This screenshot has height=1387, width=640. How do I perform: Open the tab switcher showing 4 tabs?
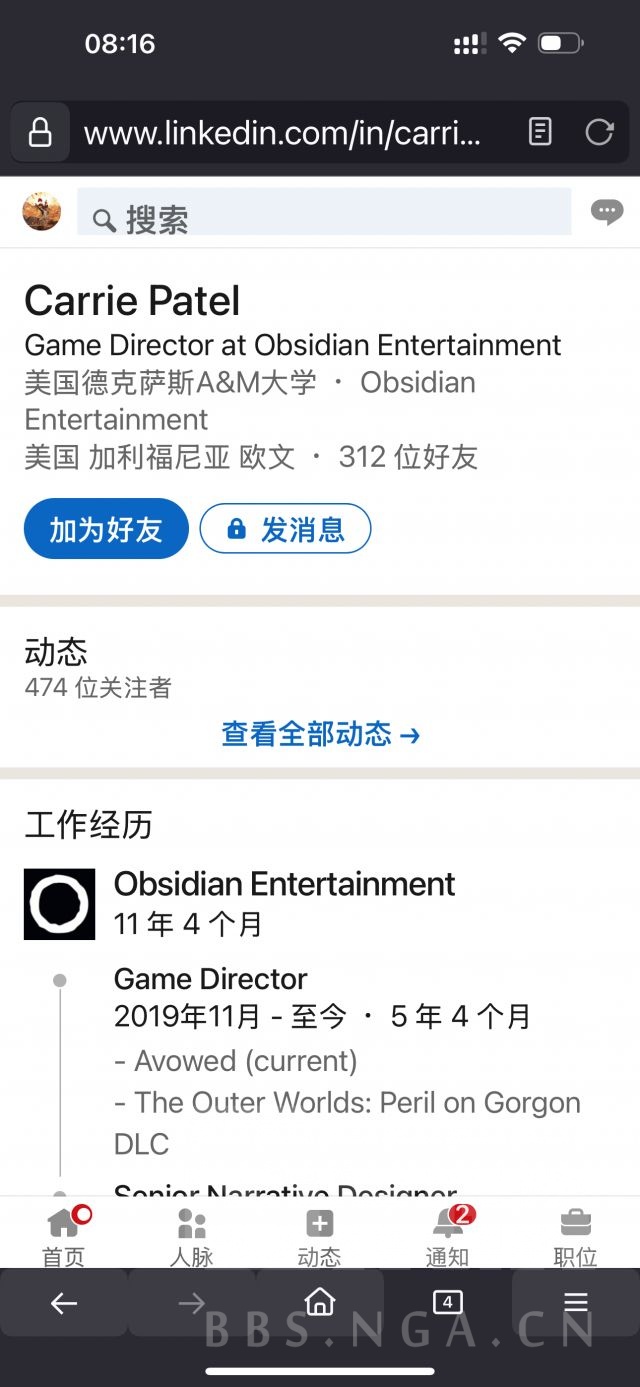pos(447,1303)
